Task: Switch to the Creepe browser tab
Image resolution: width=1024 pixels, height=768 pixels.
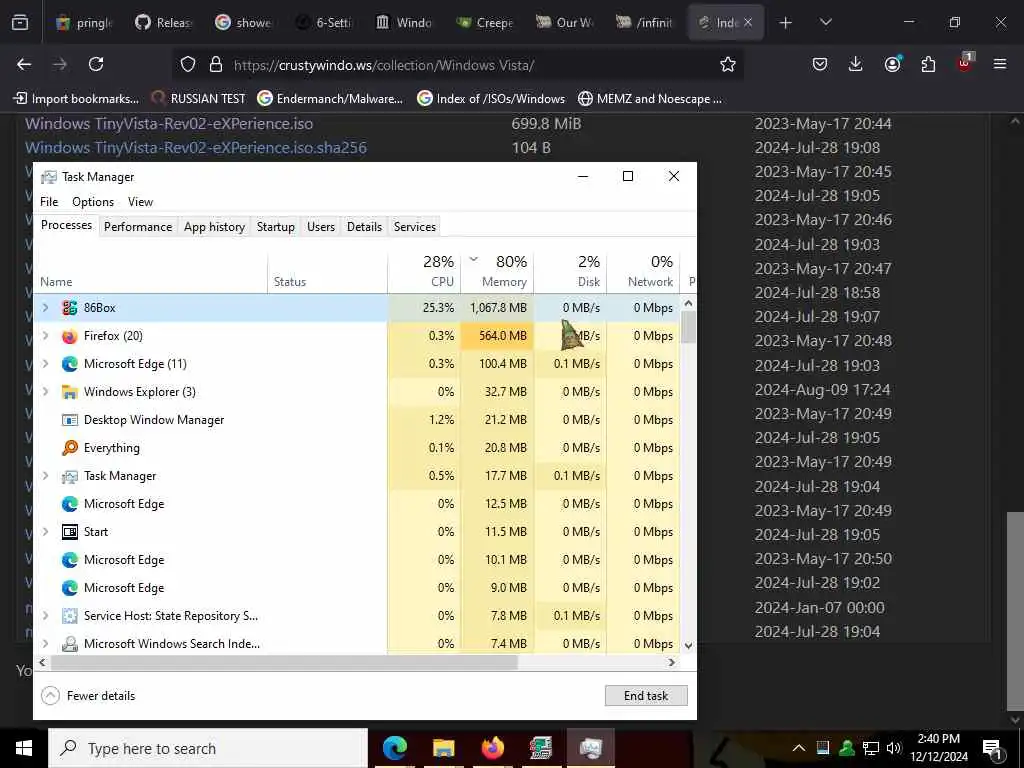Action: 485,23
